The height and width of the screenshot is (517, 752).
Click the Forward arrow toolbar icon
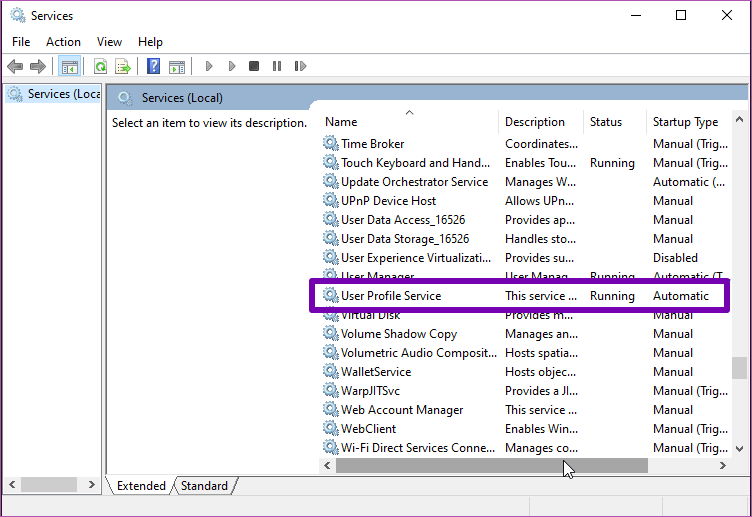click(38, 67)
